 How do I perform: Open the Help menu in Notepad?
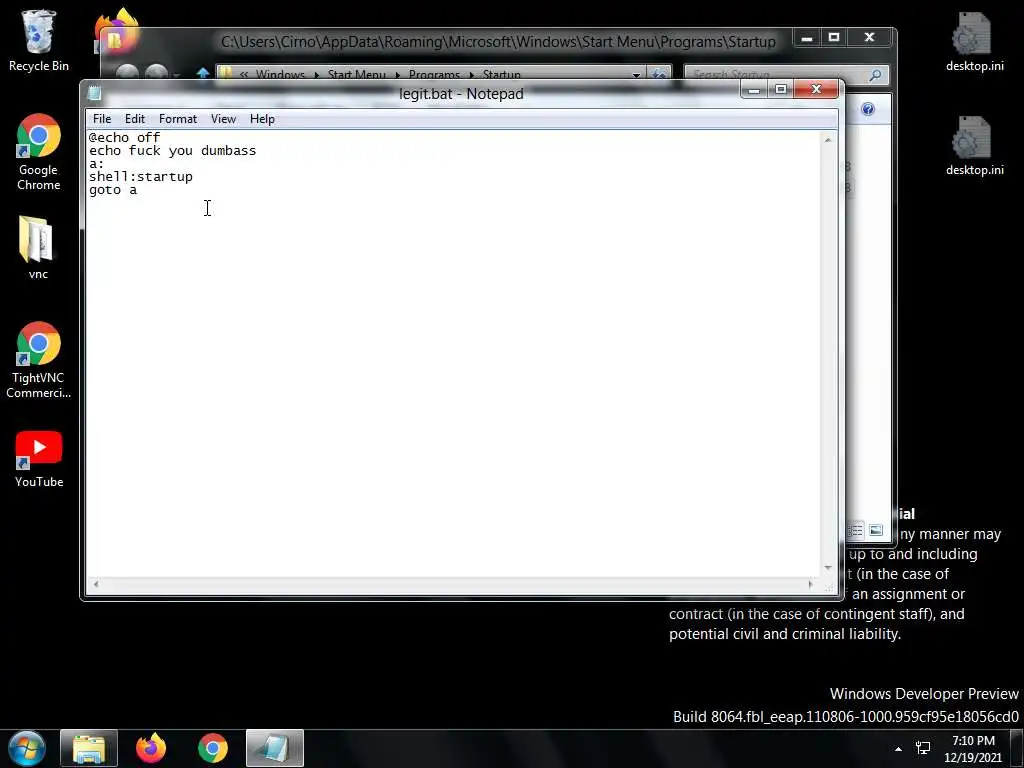pos(262,119)
